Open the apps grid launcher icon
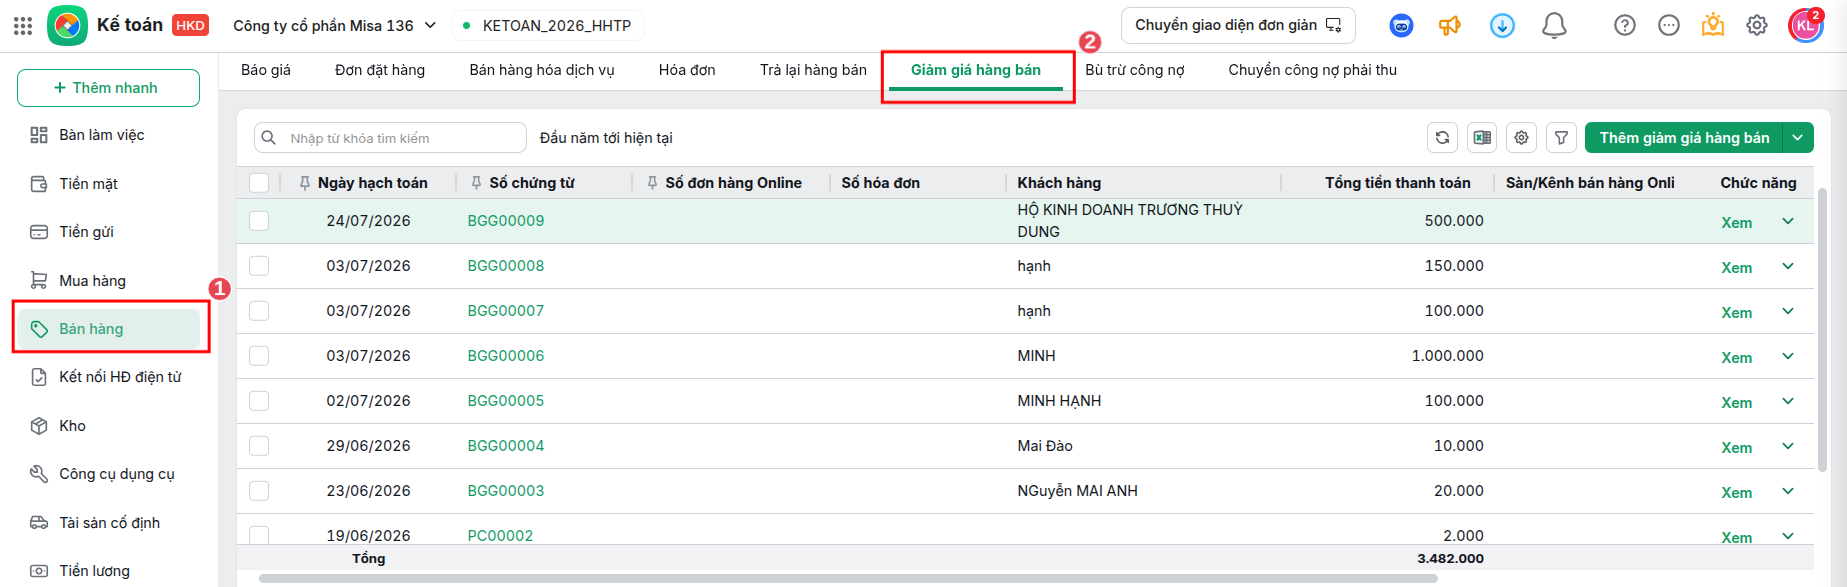 pos(23,26)
